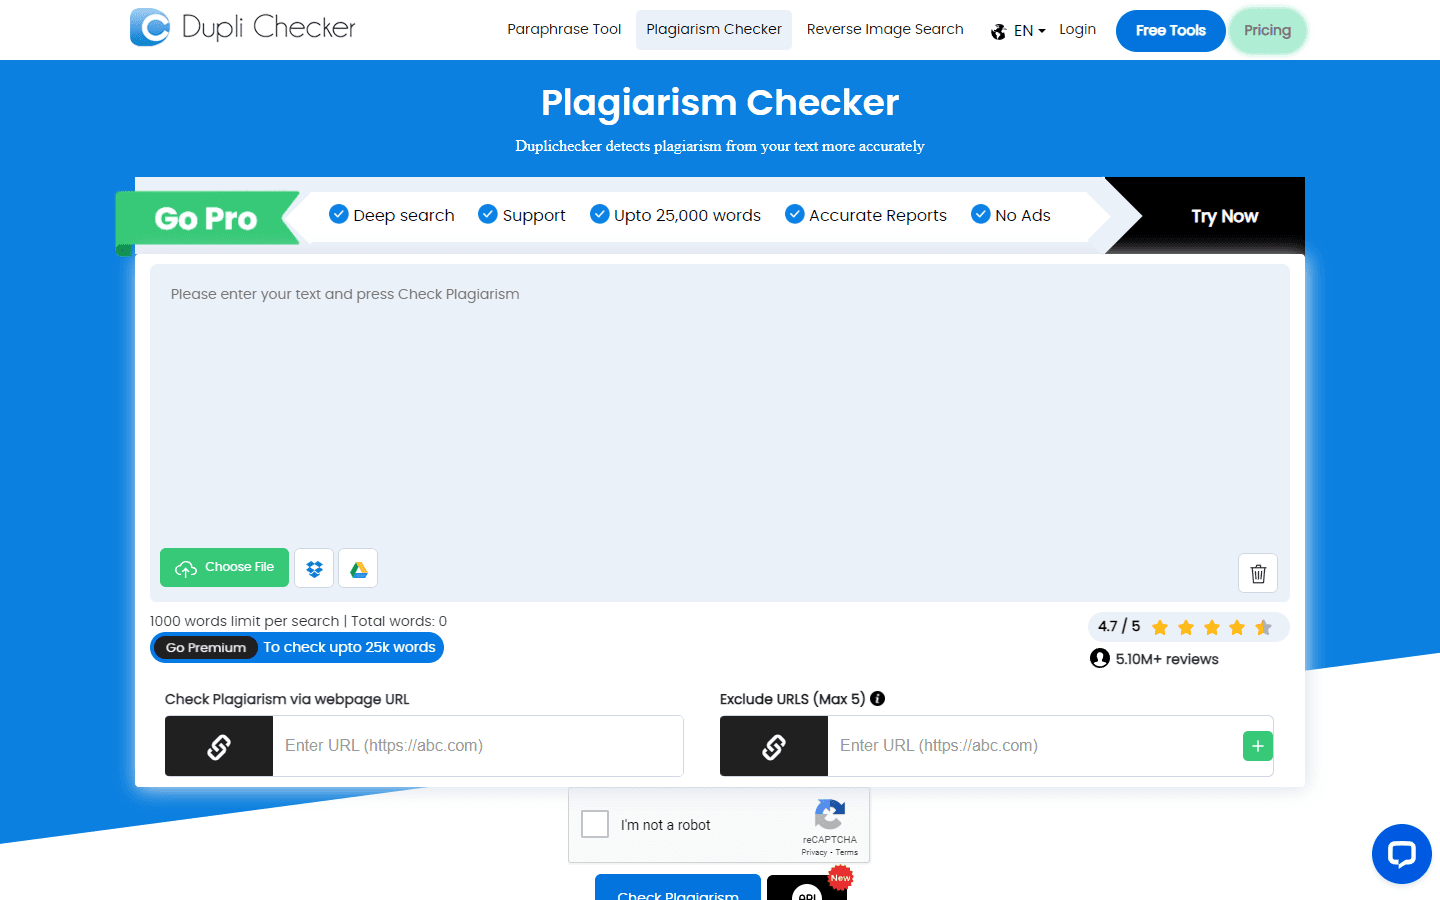Click the link icon for Exclude URLs

(x=774, y=746)
